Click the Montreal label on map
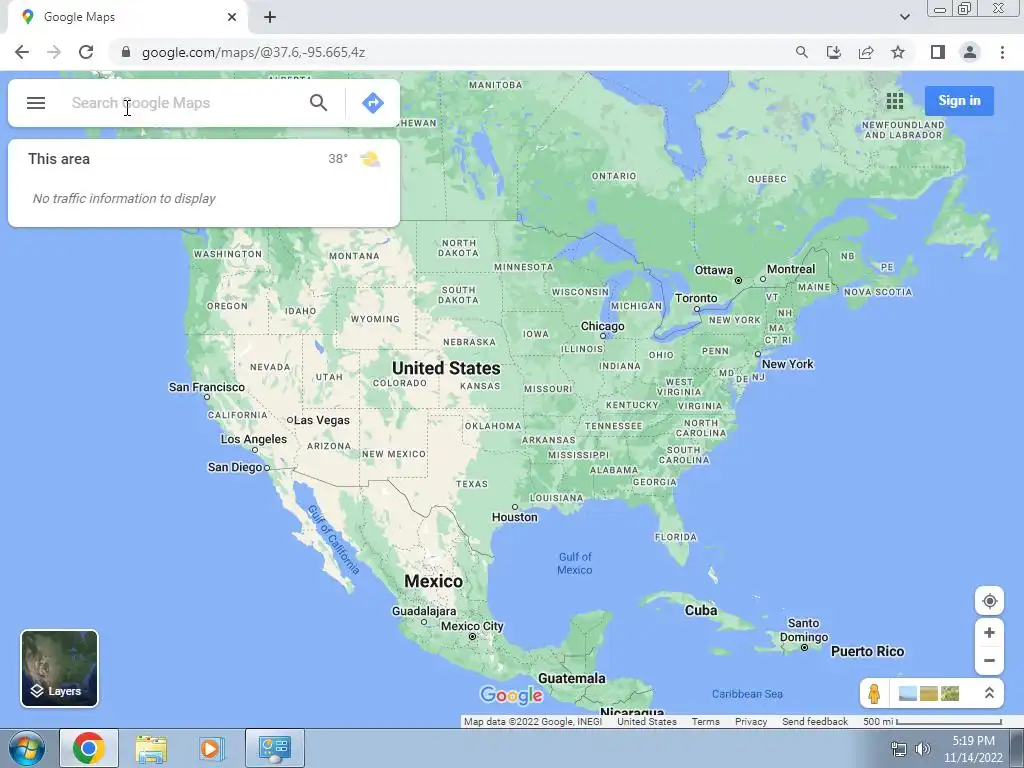This screenshot has height=768, width=1024. pyautogui.click(x=791, y=269)
